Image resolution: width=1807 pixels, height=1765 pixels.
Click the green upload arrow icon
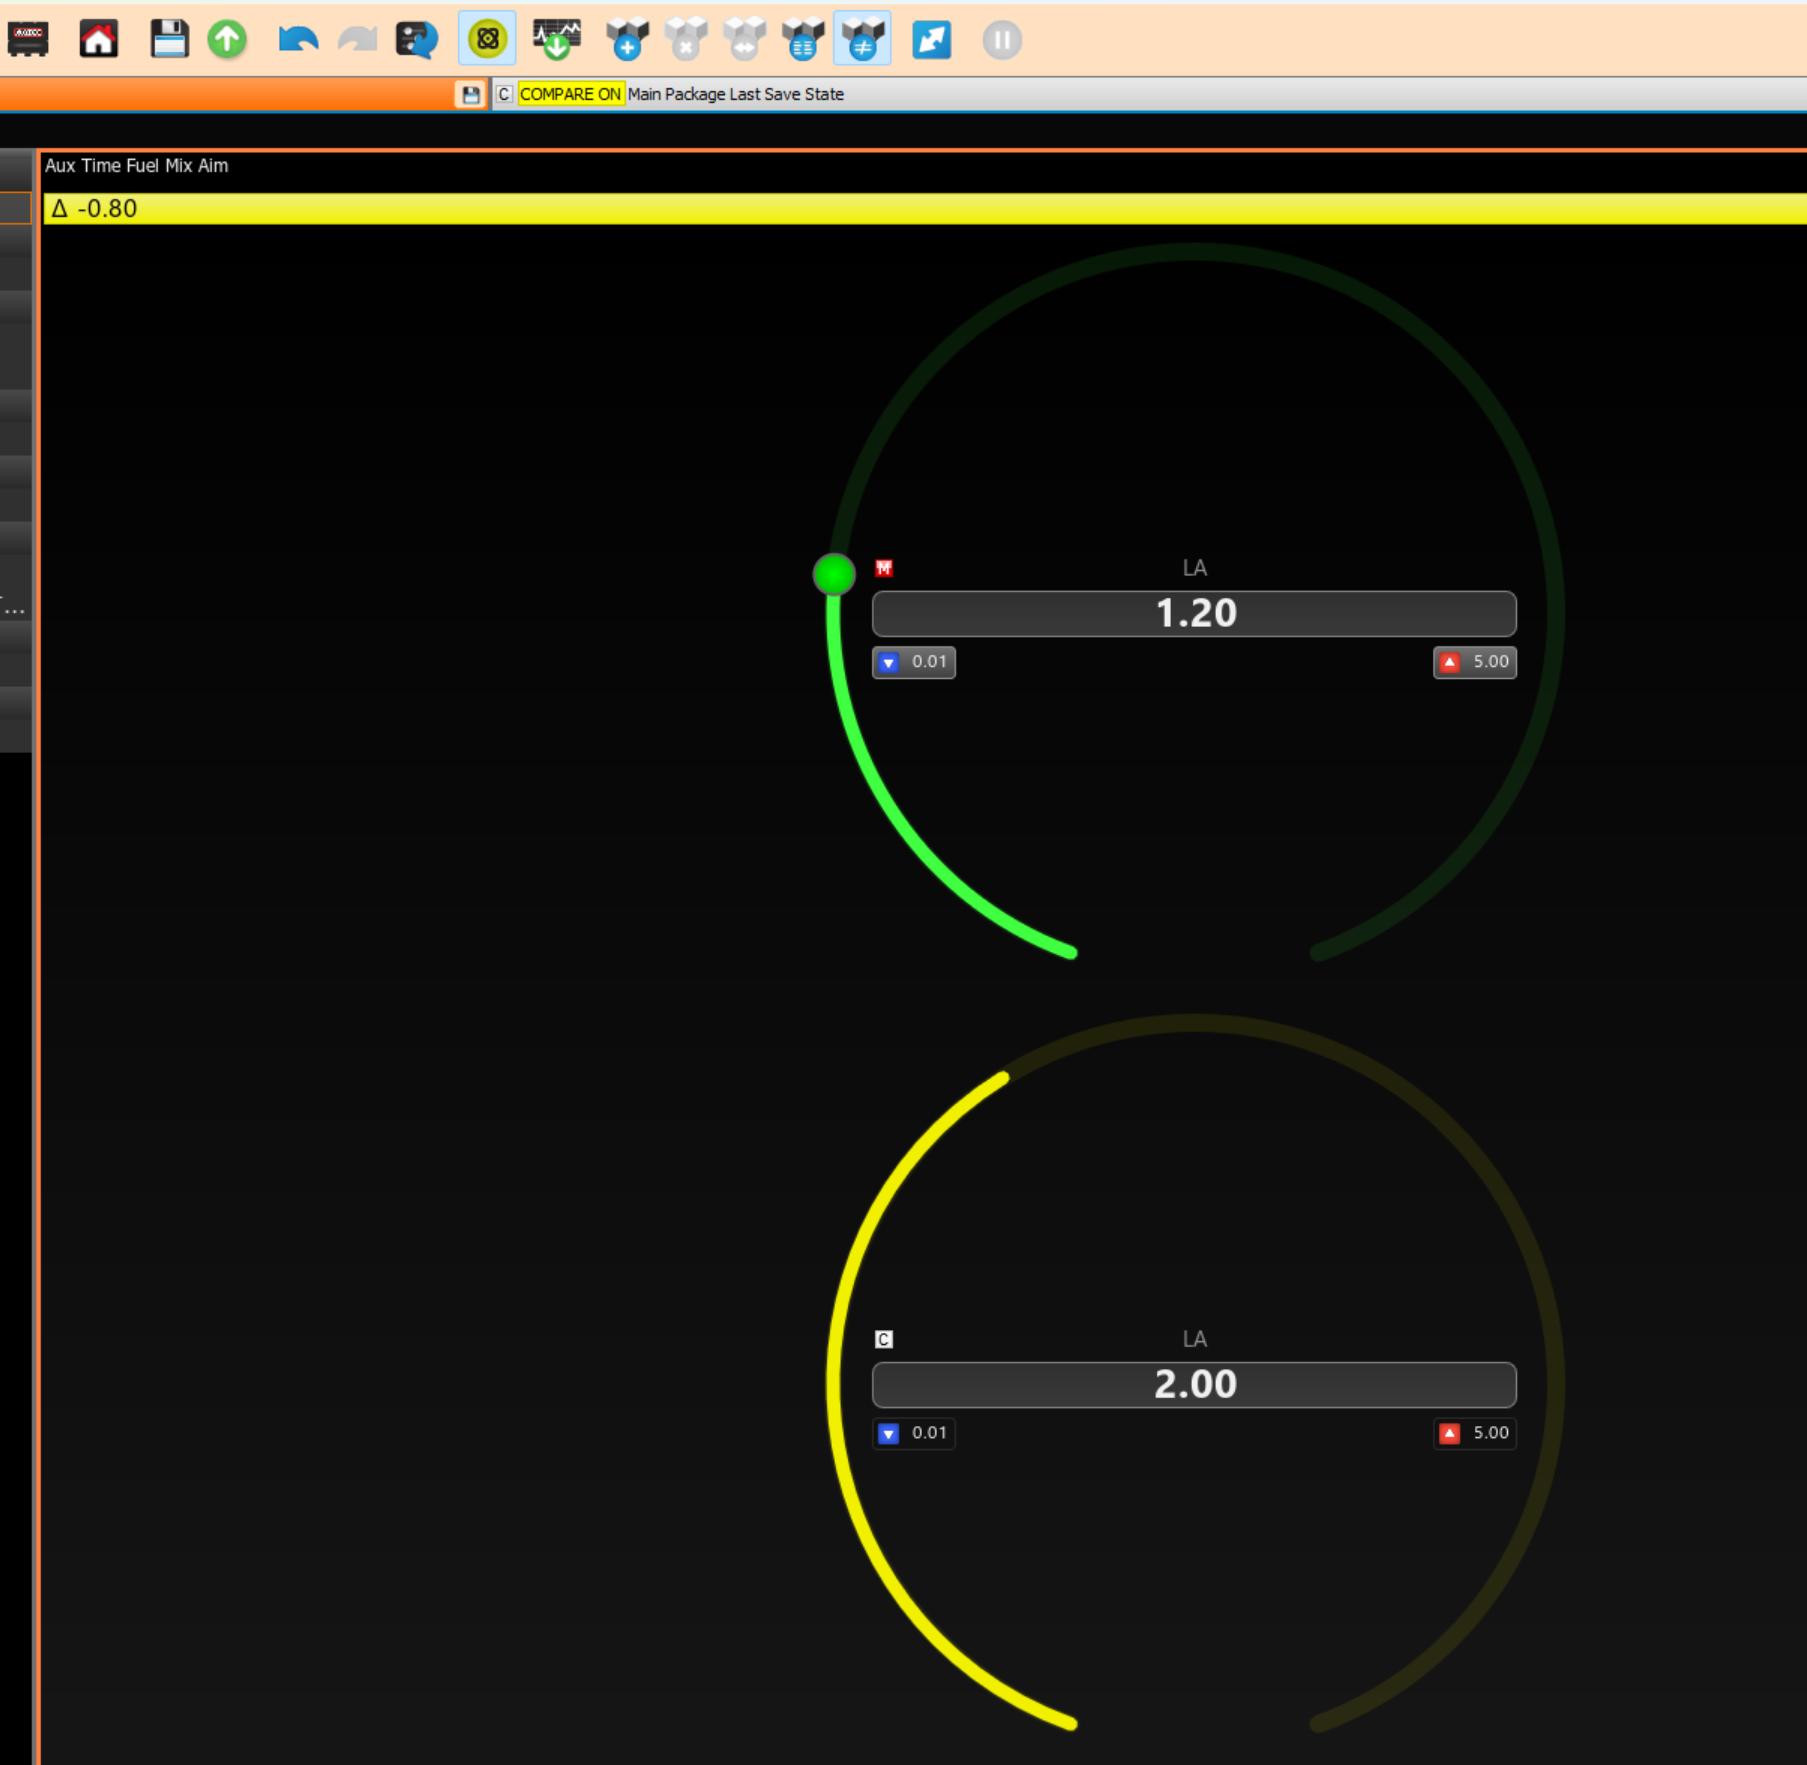click(227, 39)
